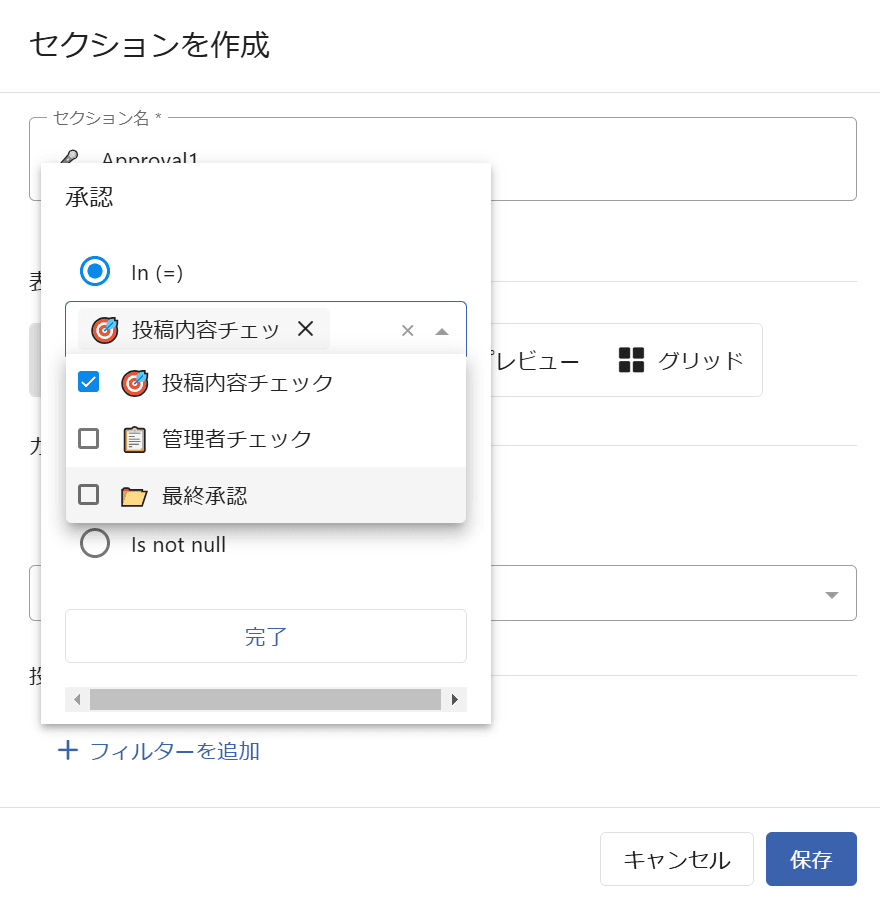Choose the Is not null radio option
The image size is (880, 897).
[x=95, y=544]
